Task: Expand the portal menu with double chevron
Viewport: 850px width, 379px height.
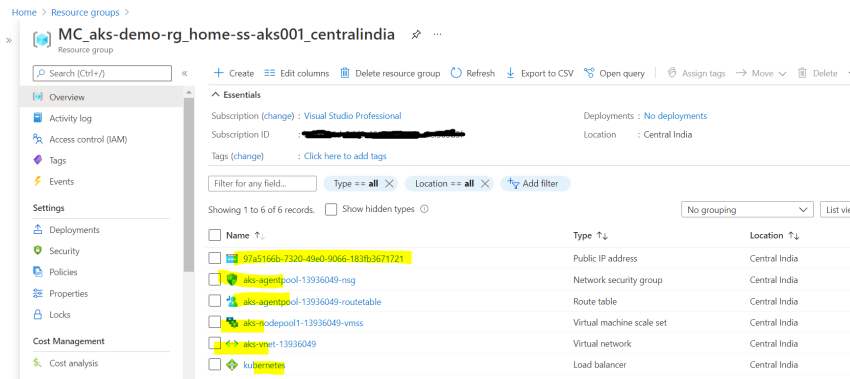Action: tap(9, 40)
